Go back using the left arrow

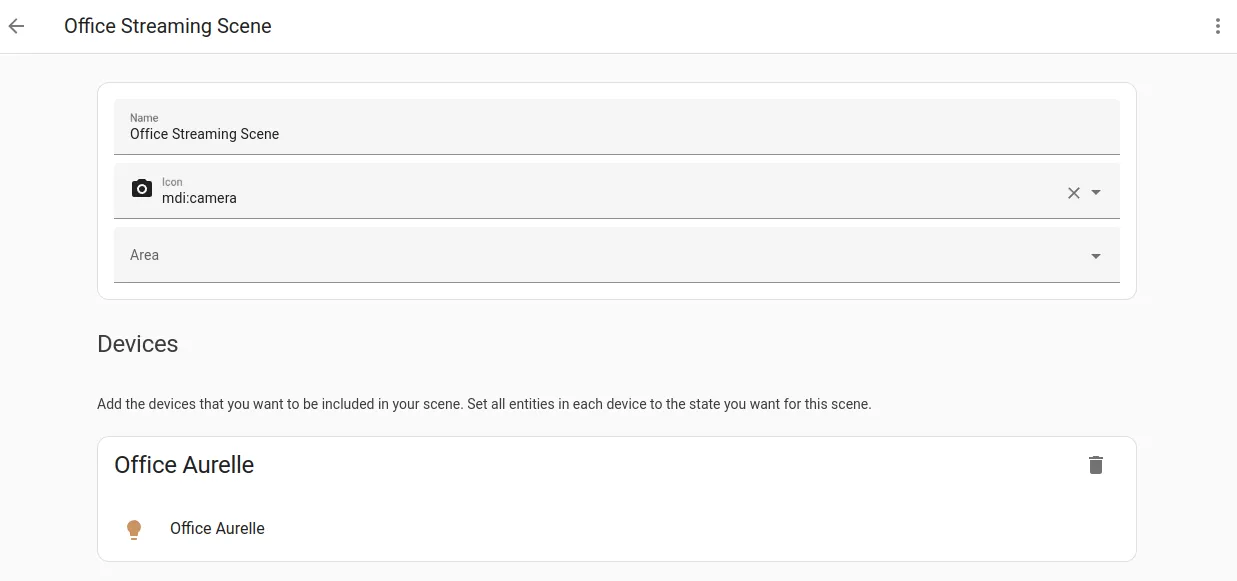[17, 27]
